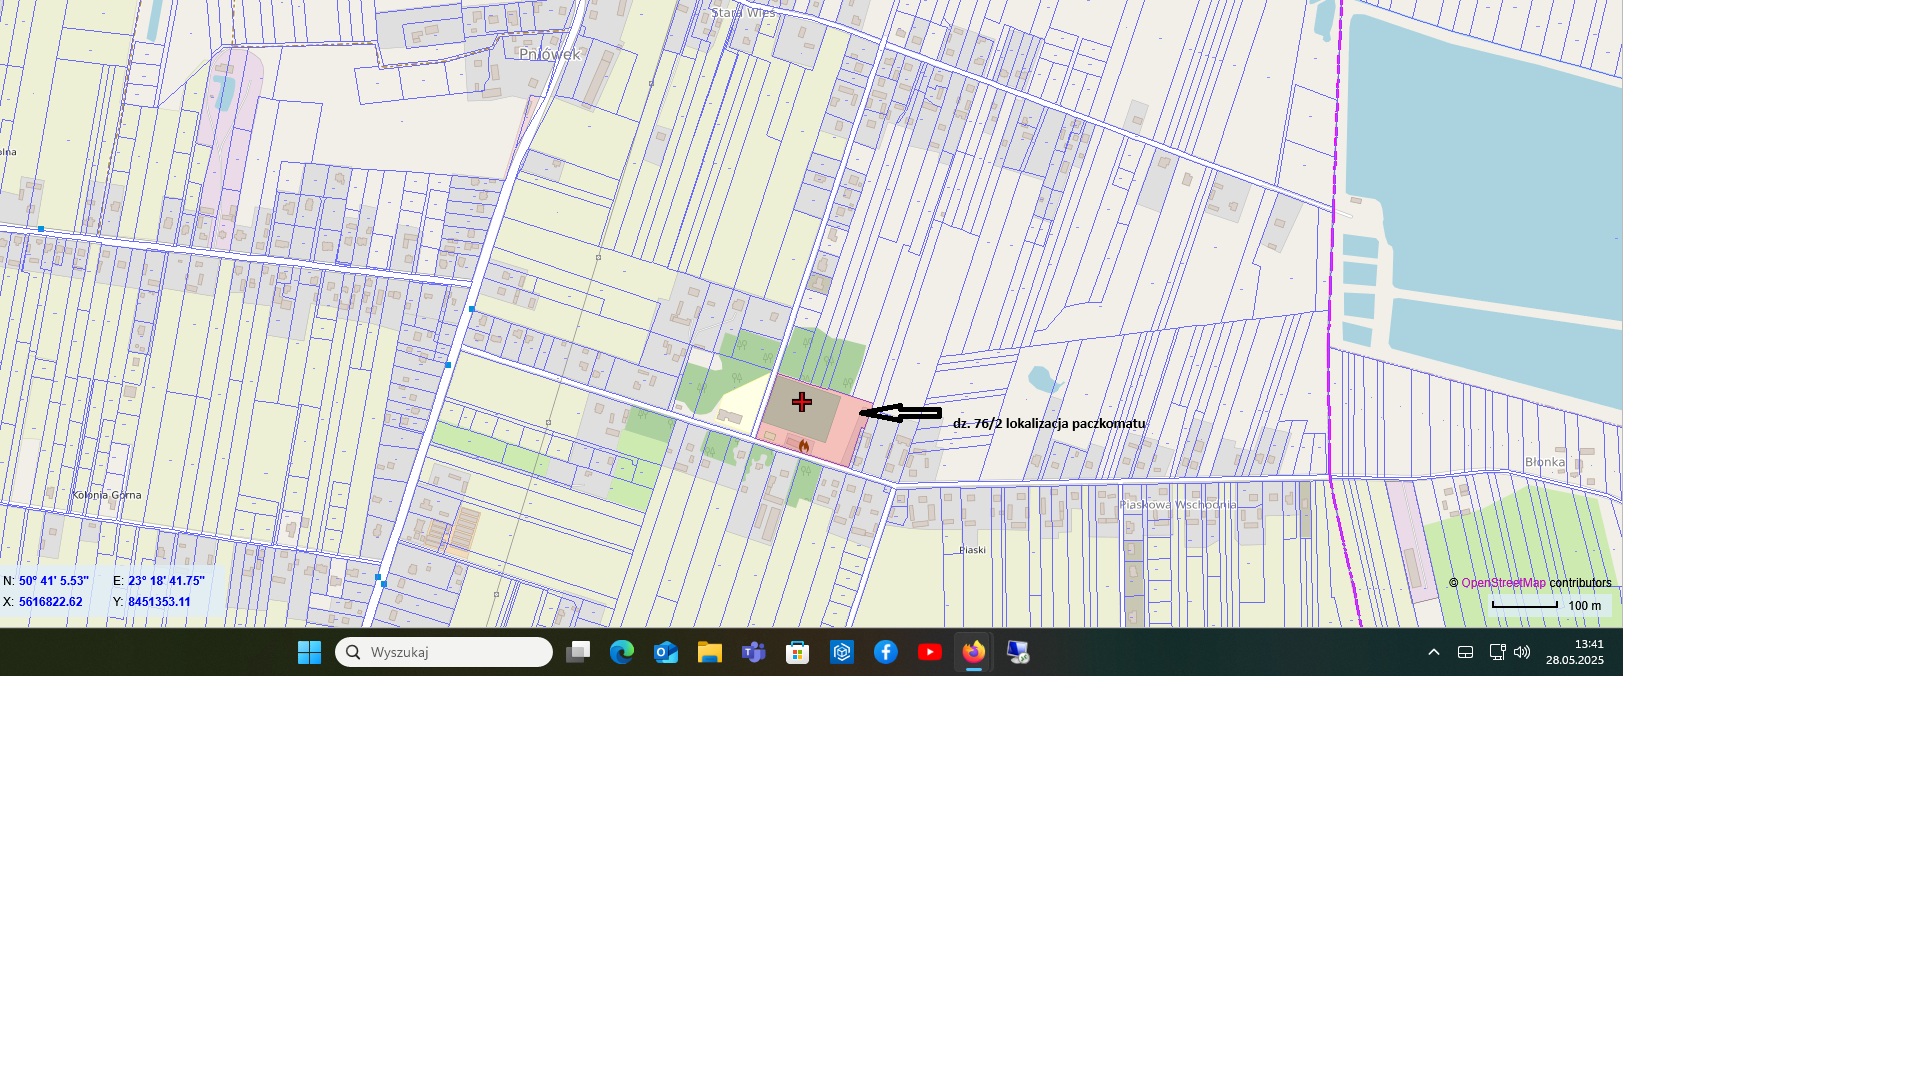
Task: Expand hidden system tray icons chevron
Action: [x=1434, y=653]
